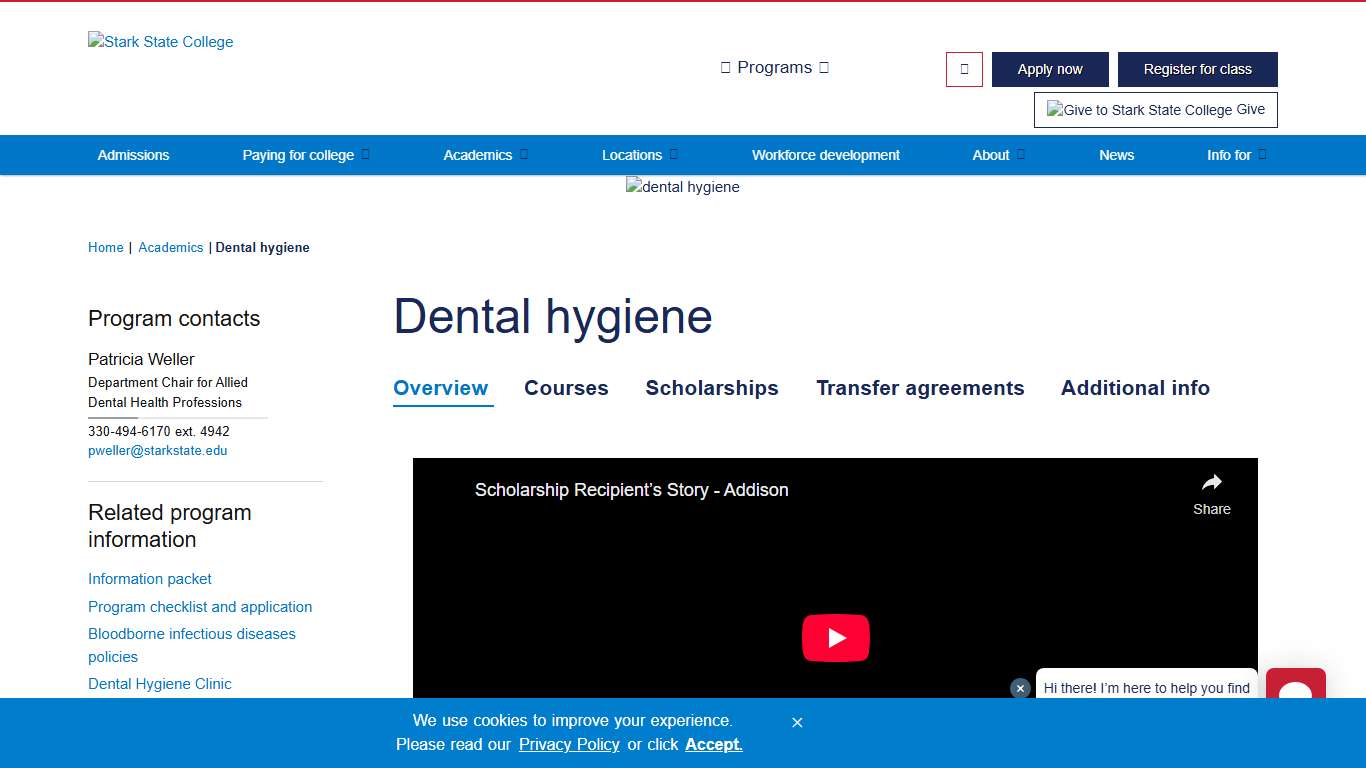1366x768 pixels.
Task: Open the red chat bubble widget
Action: (x=1295, y=688)
